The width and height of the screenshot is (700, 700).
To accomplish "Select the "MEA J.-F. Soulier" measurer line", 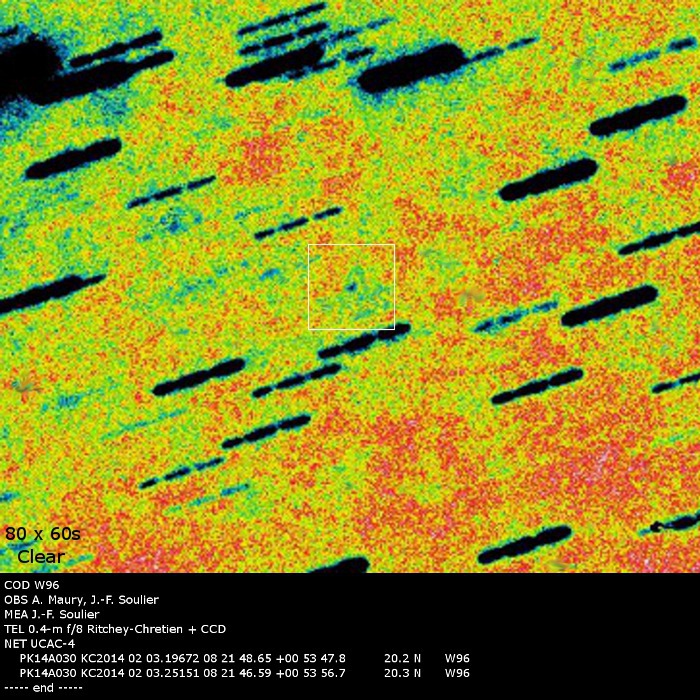I will pos(51,614).
